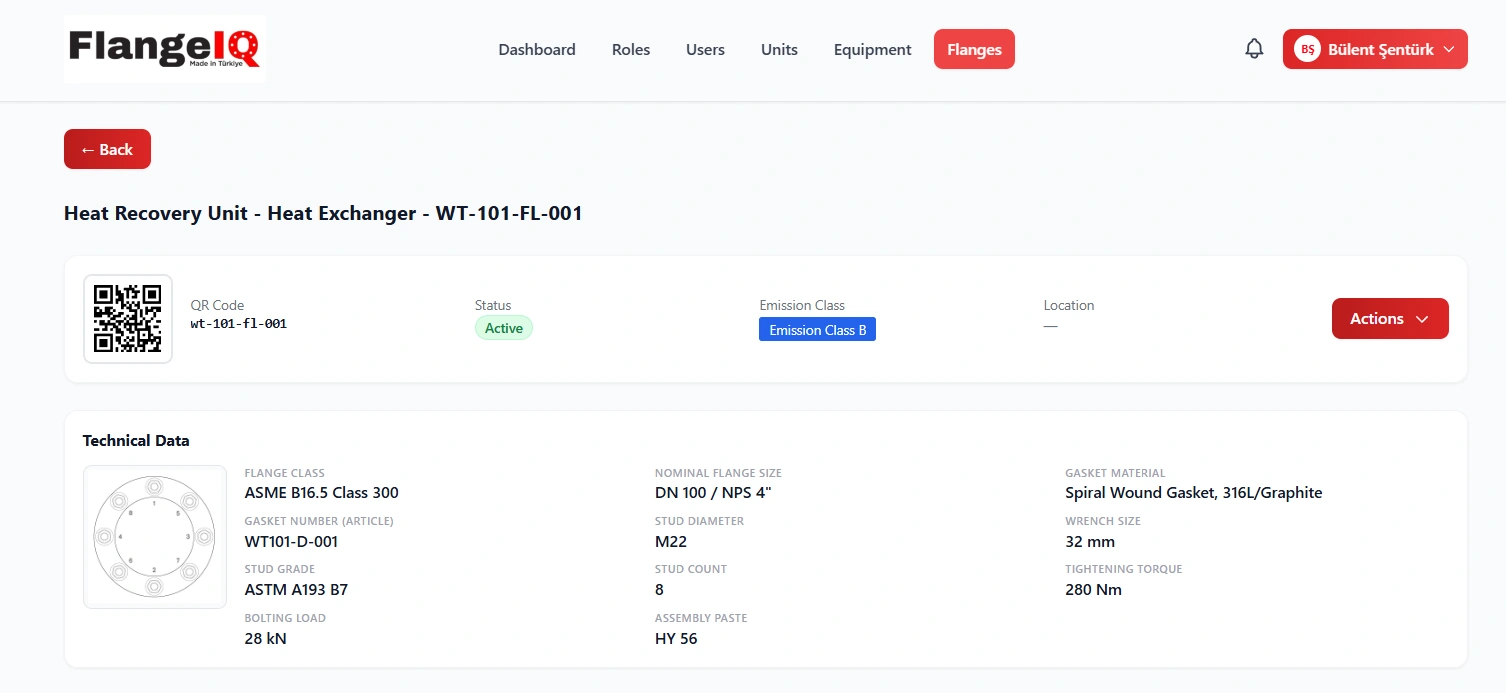Click the Back button
This screenshot has width=1506, height=693.
click(107, 149)
